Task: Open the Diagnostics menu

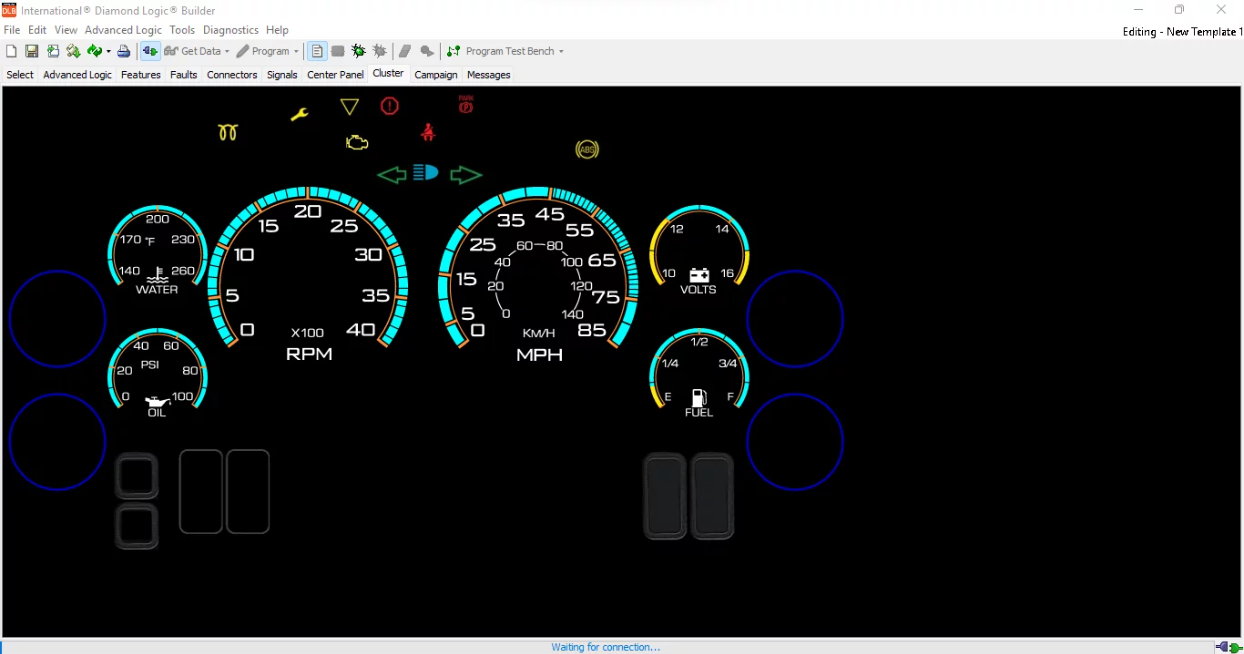Action: (230, 29)
